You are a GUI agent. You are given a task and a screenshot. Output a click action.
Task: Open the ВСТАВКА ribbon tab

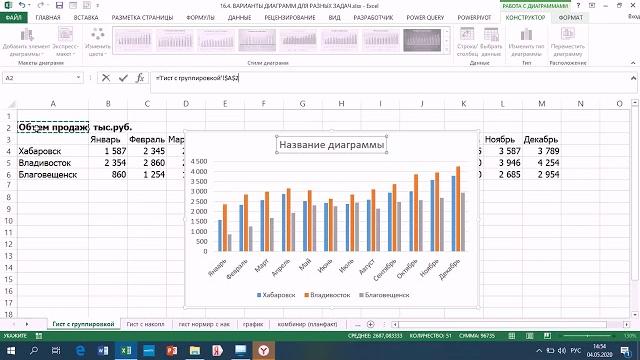point(86,18)
